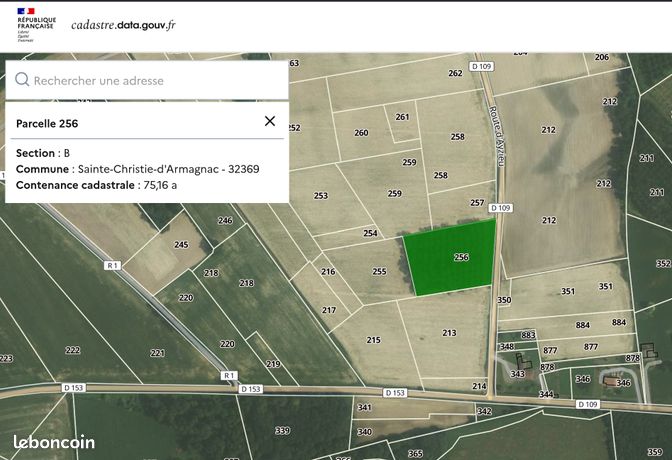This screenshot has width=672, height=460.
Task: Select parcel 213 on the map
Action: tap(449, 333)
